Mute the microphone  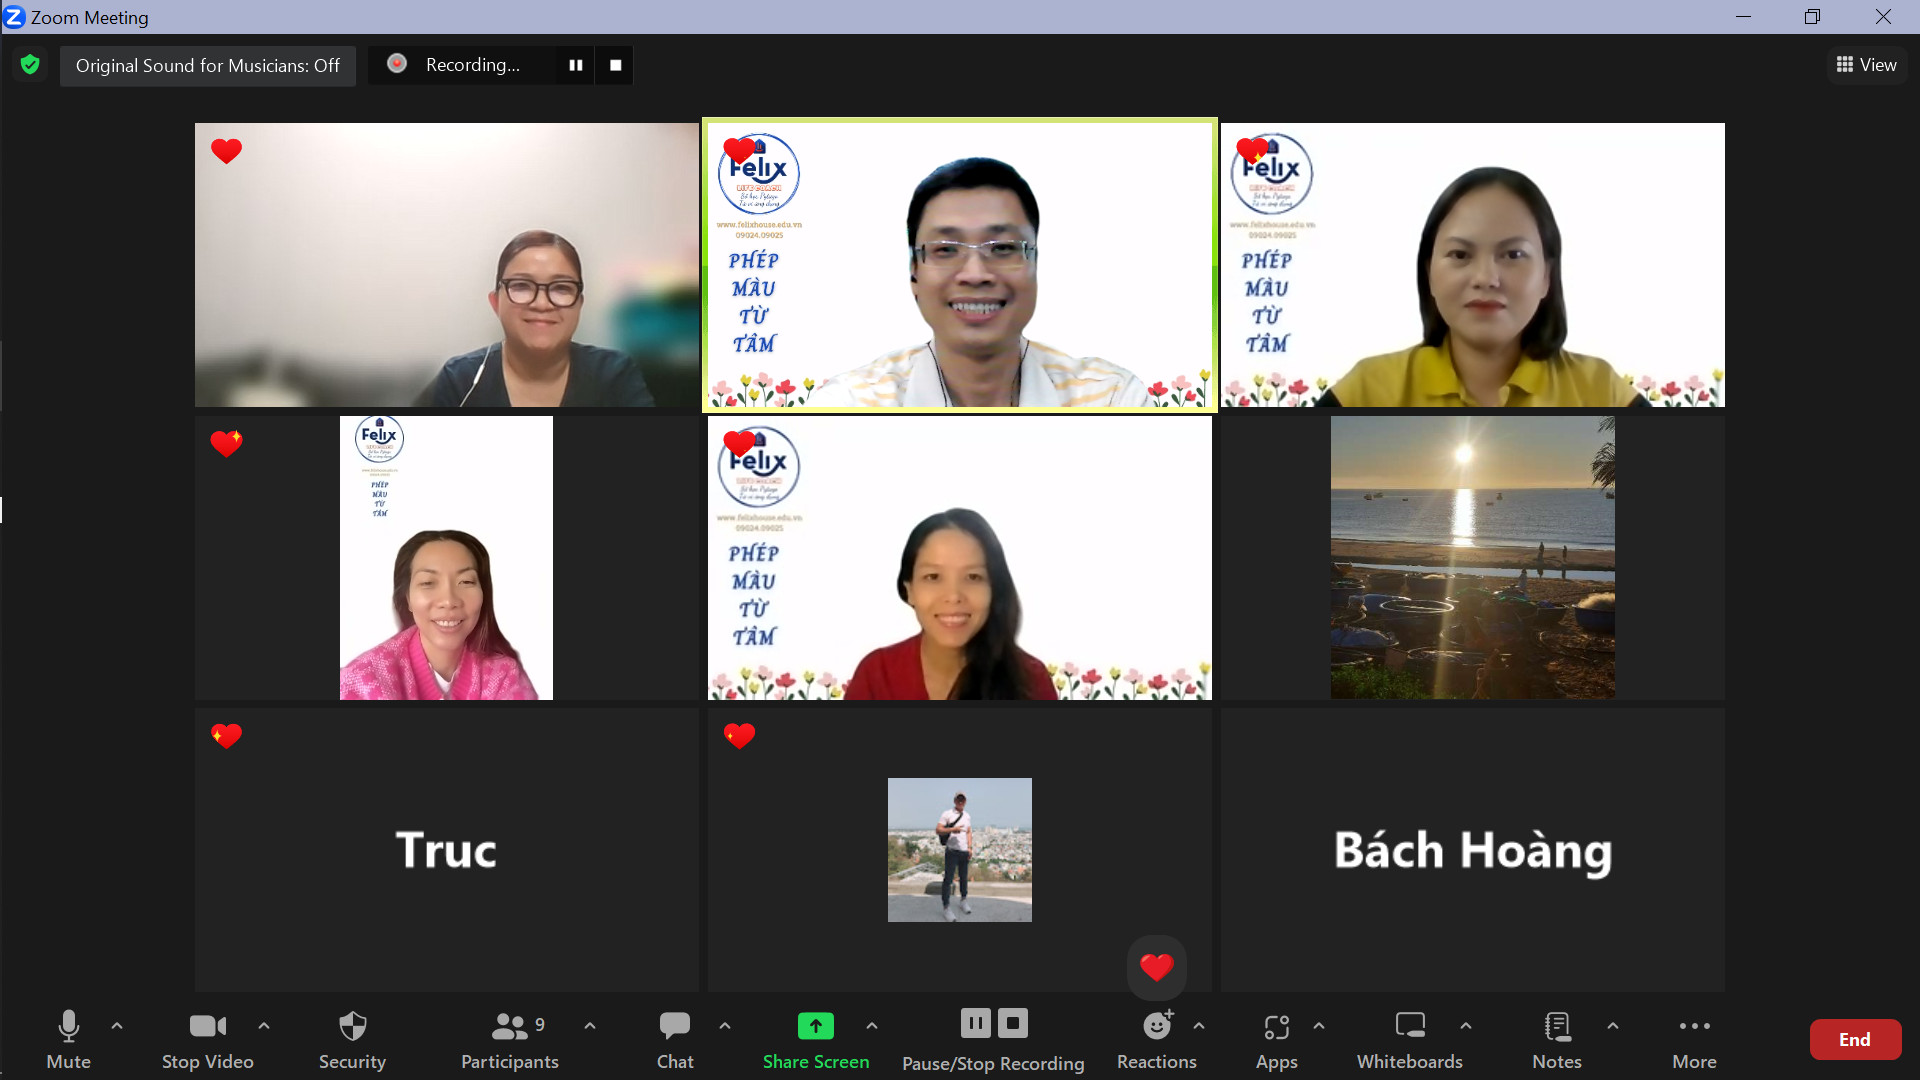point(68,1040)
